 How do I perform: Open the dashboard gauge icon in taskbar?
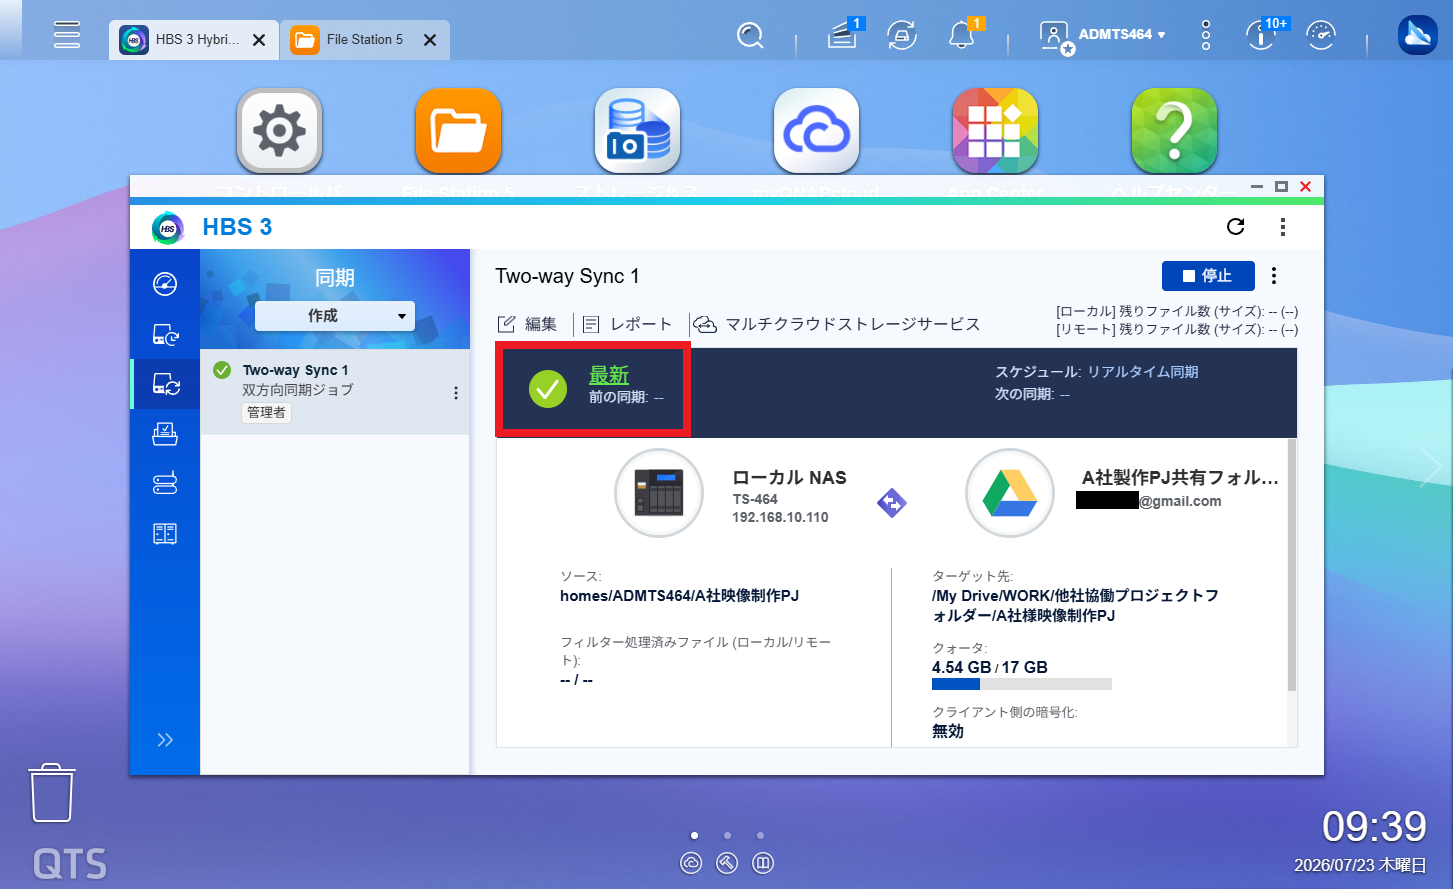(1321, 36)
